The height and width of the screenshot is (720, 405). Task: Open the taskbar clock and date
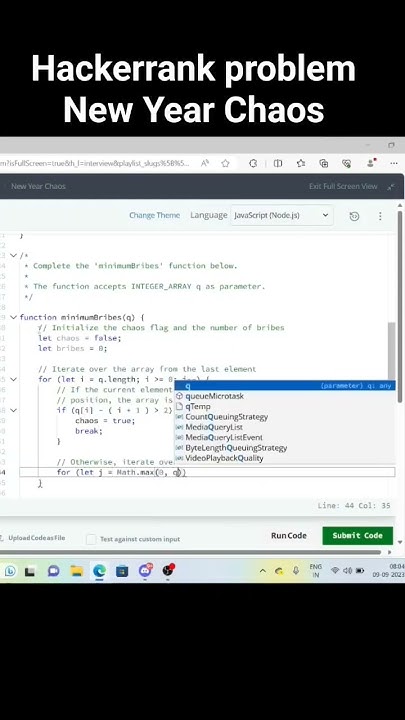pyautogui.click(x=388, y=571)
